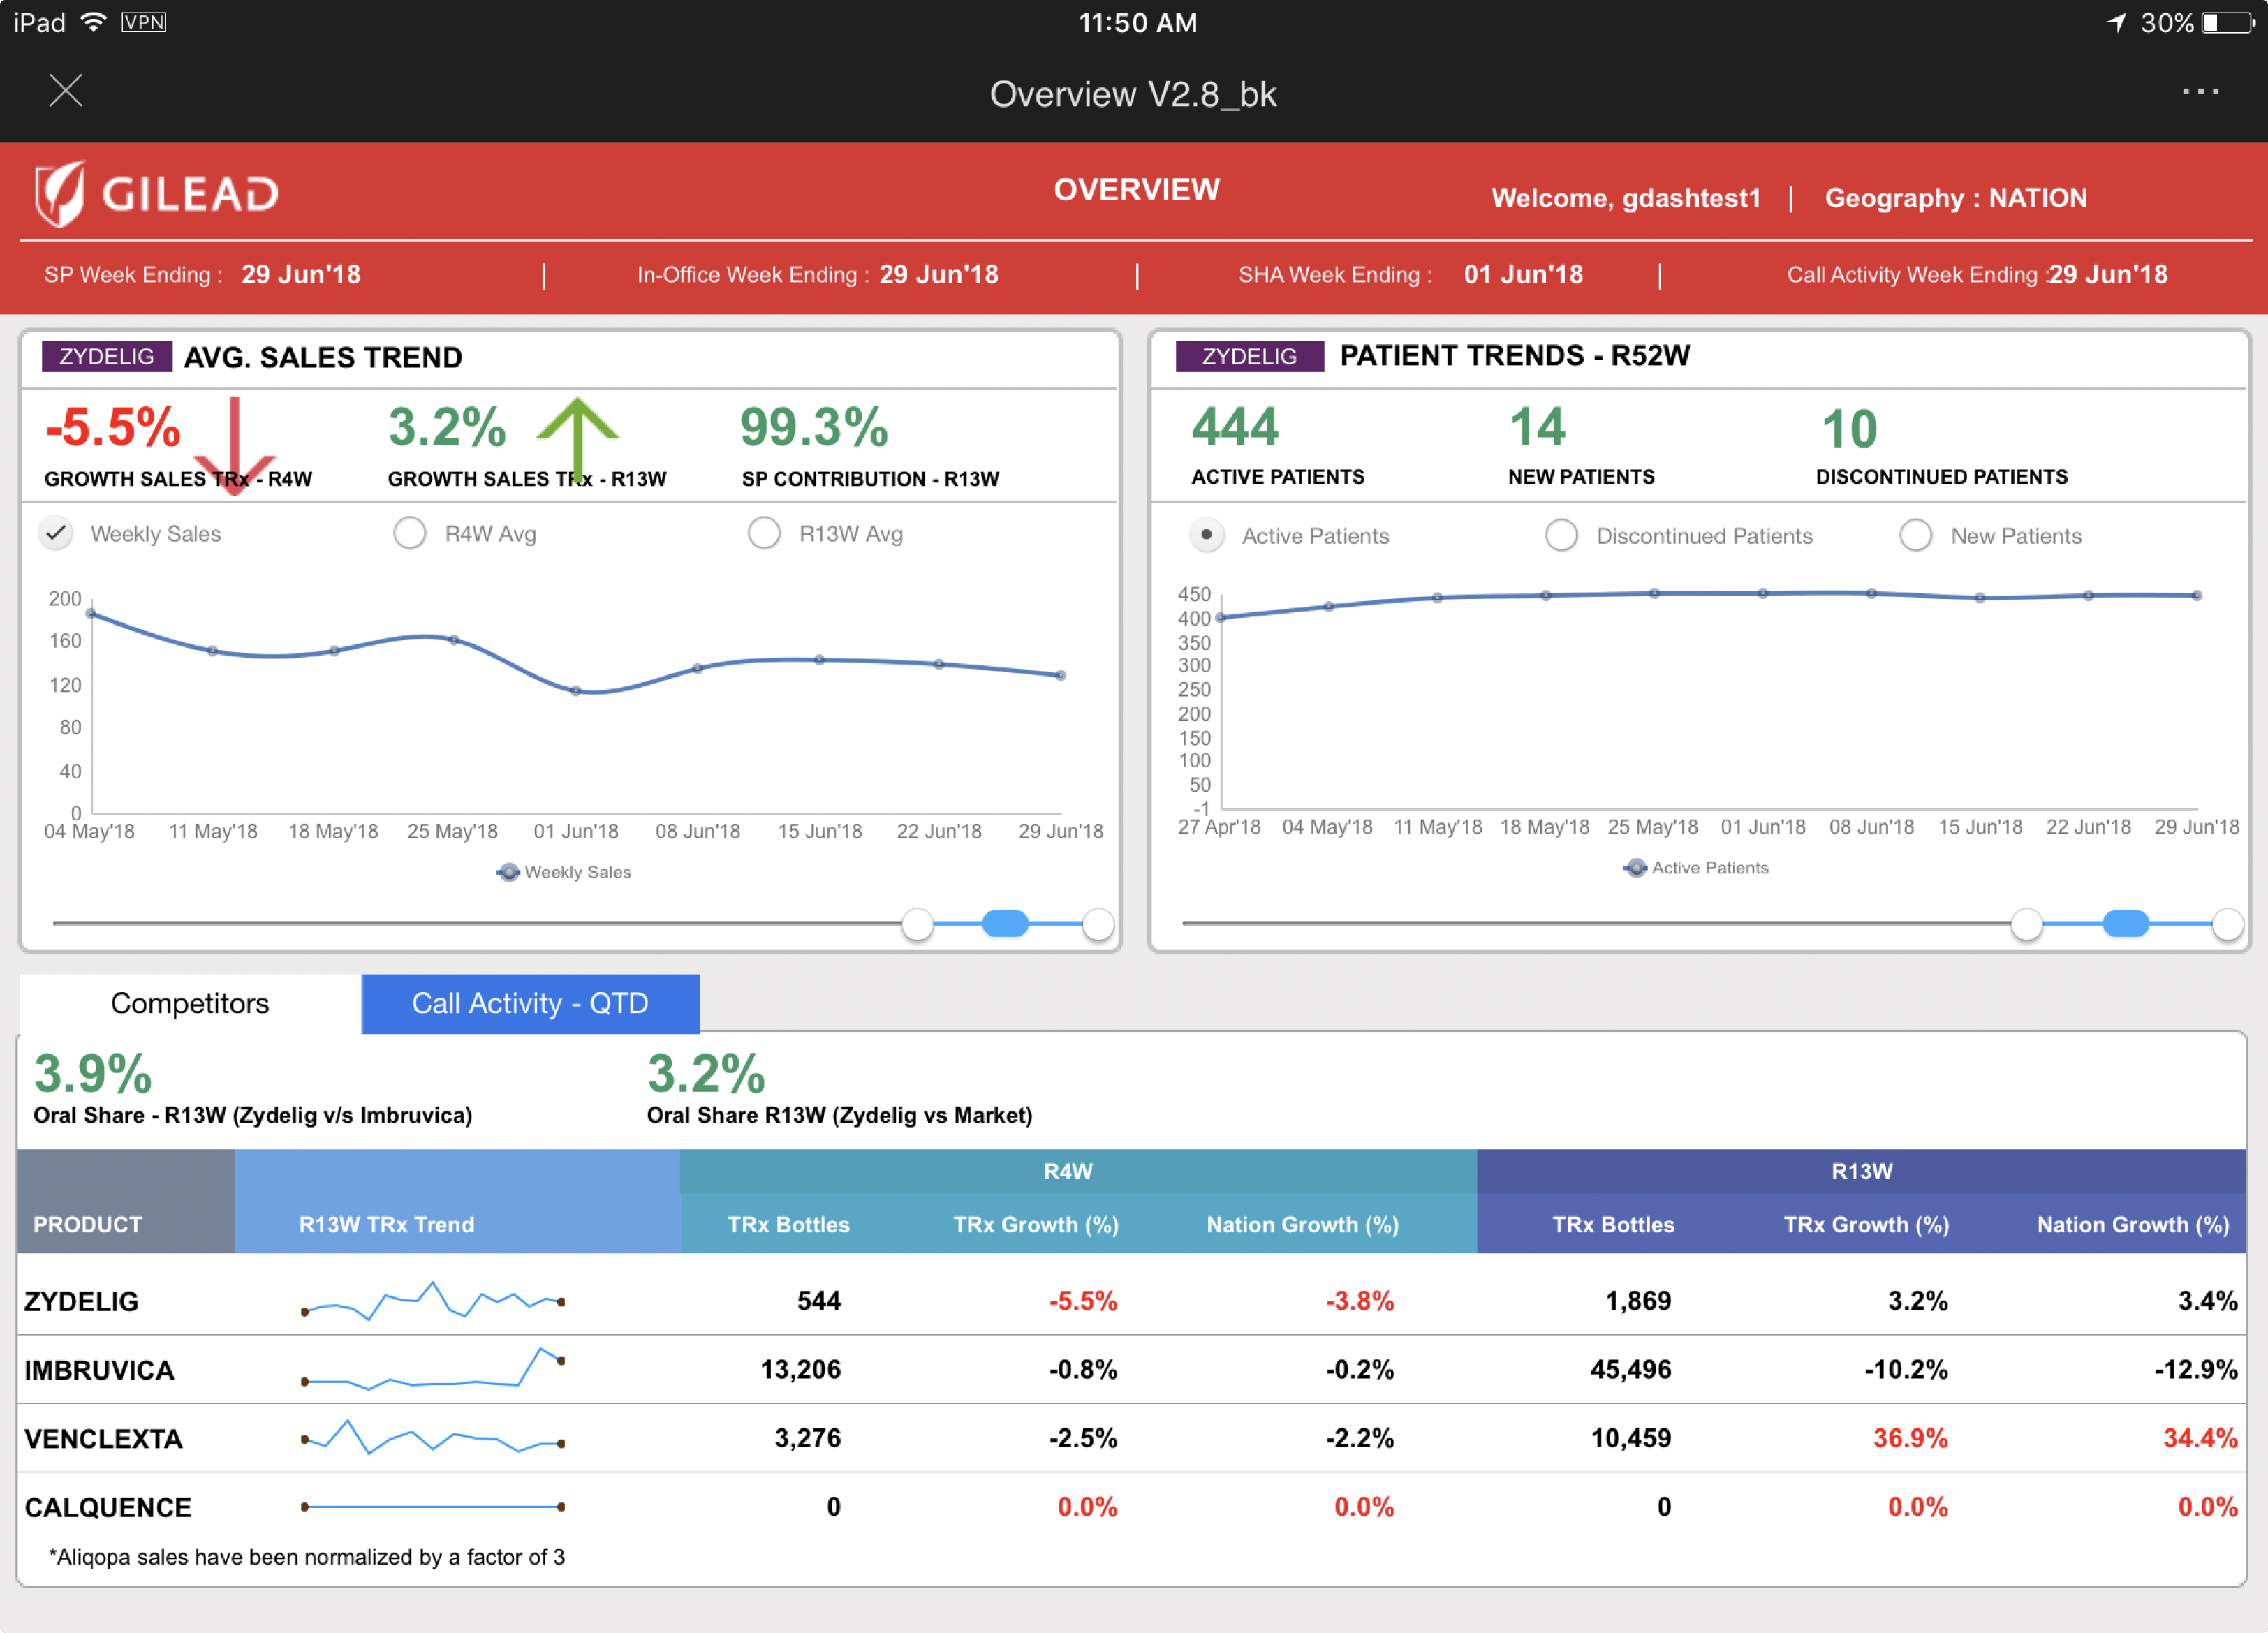This screenshot has width=2268, height=1633.
Task: Select the R4W Avg radio button
Action: 410,533
